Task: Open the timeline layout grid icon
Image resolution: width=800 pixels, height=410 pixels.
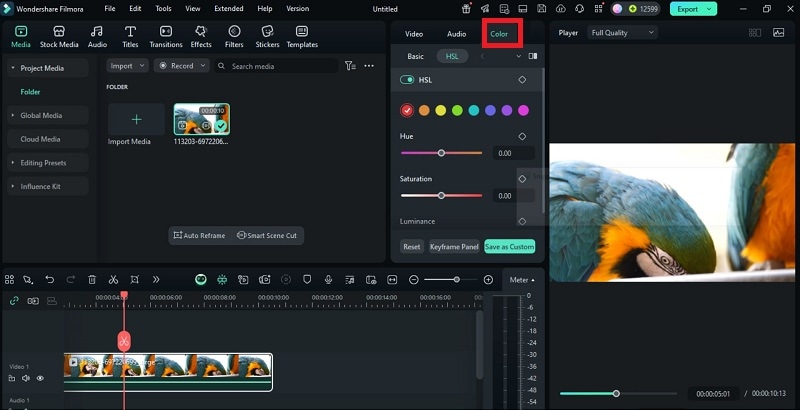Action: 9,279
